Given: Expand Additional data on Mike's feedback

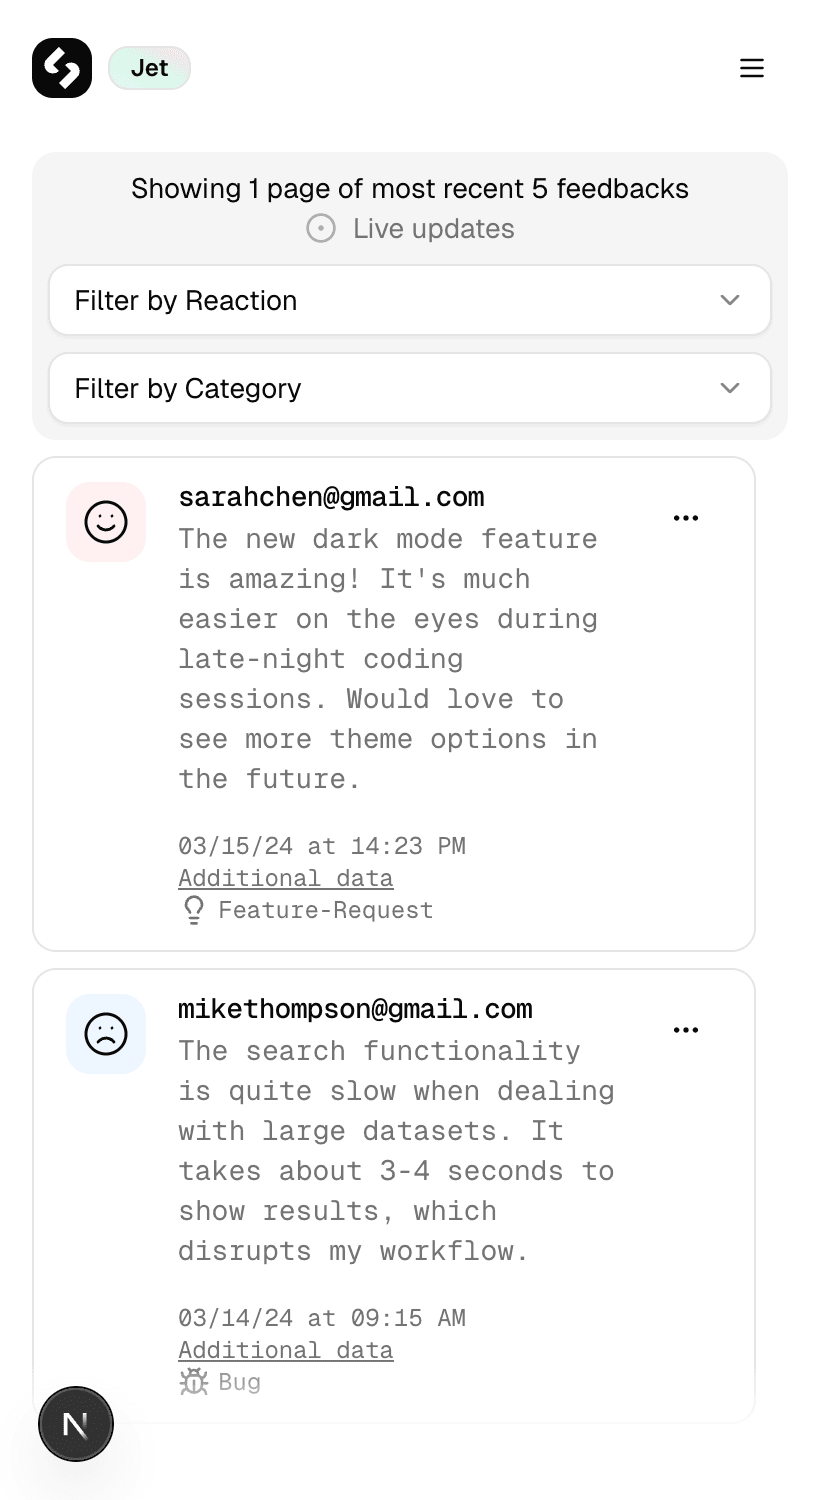Looking at the screenshot, I should (285, 1349).
